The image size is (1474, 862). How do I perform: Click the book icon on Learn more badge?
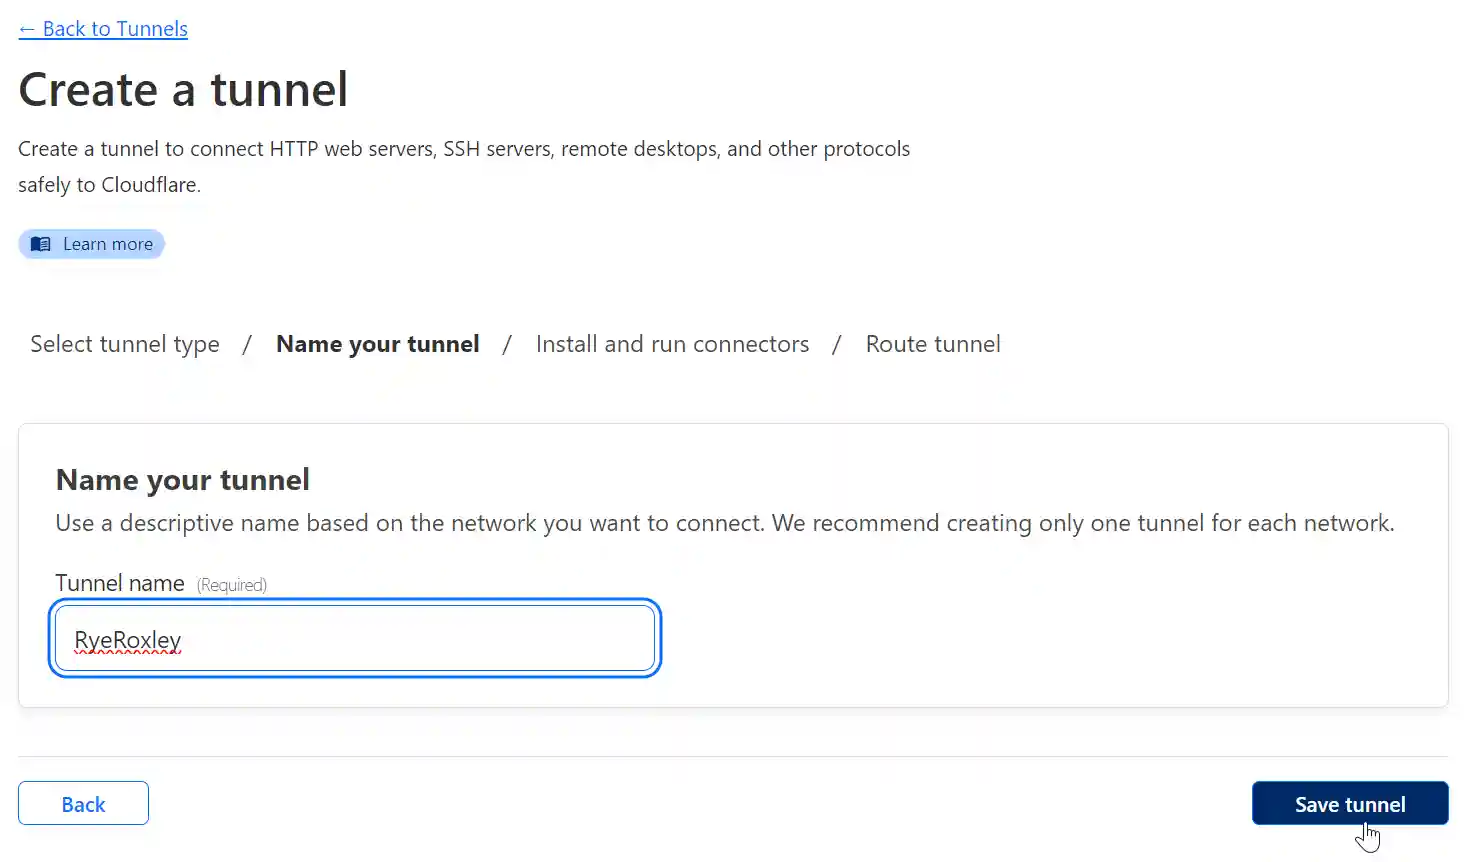[x=41, y=243]
